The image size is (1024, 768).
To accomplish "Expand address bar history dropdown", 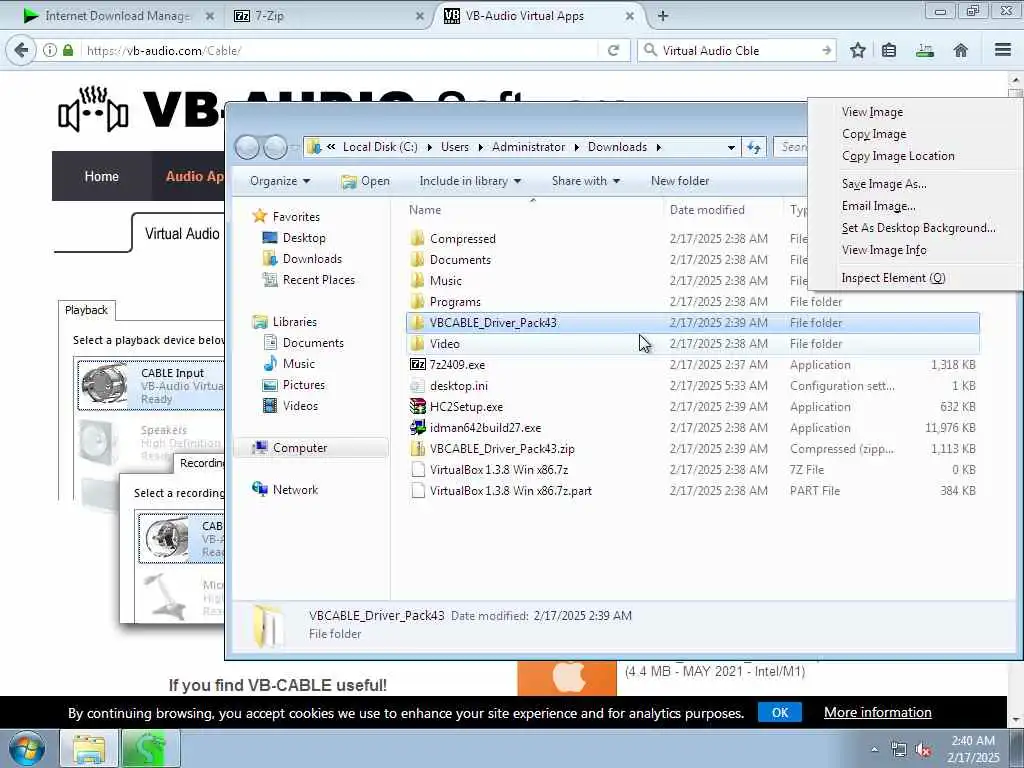I will 731,148.
